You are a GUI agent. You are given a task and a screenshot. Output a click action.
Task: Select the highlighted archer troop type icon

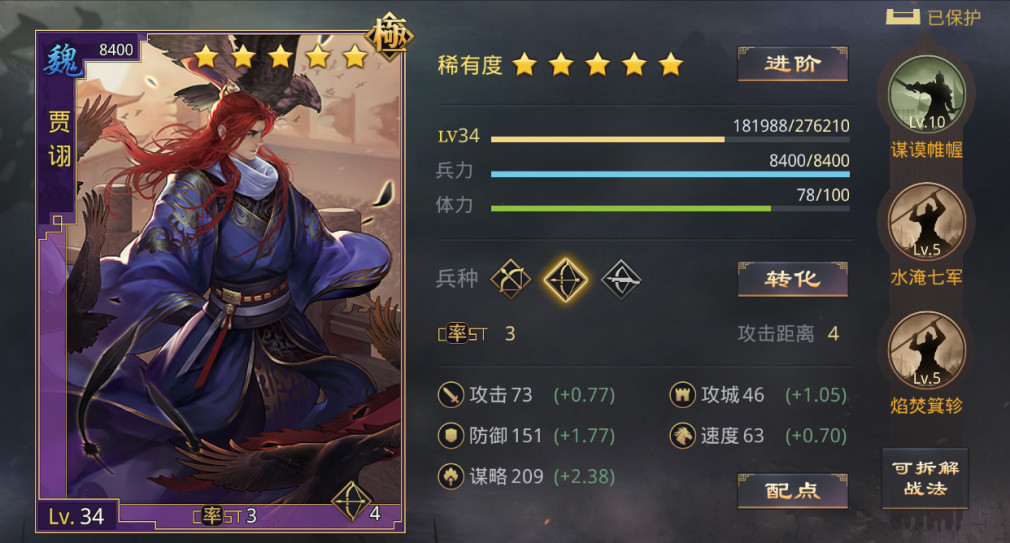tap(565, 280)
